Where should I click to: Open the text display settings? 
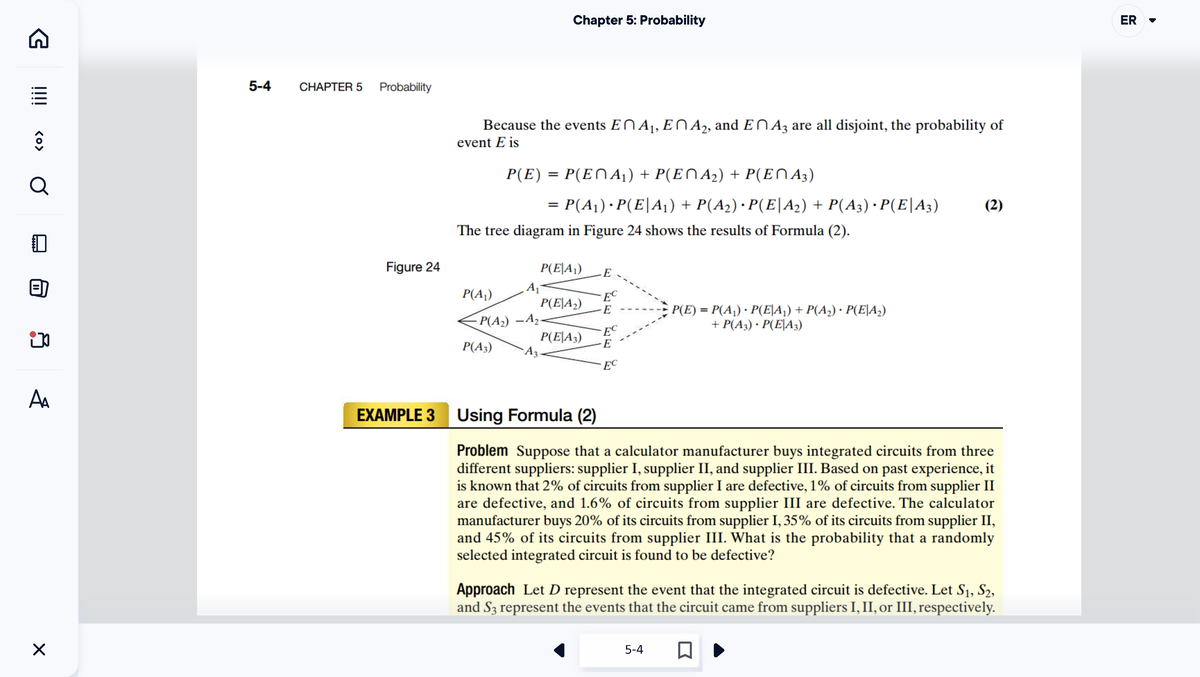click(x=38, y=397)
